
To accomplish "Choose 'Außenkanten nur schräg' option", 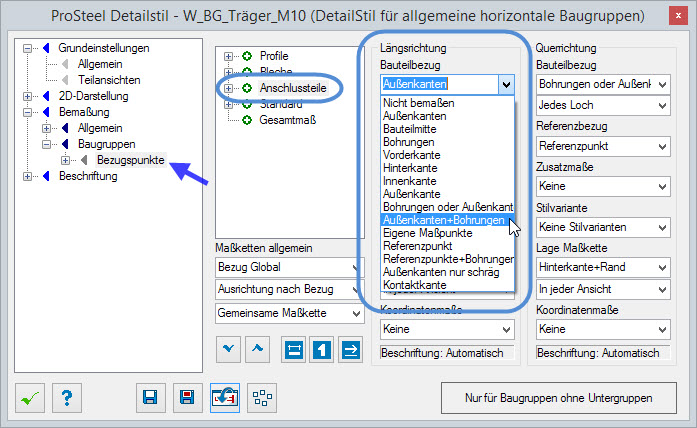I will click(448, 272).
